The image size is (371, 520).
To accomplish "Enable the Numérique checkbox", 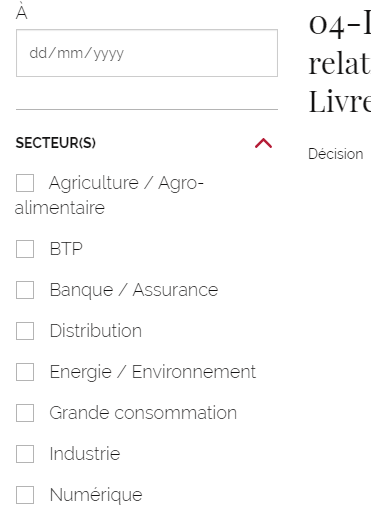I will [x=25, y=495].
